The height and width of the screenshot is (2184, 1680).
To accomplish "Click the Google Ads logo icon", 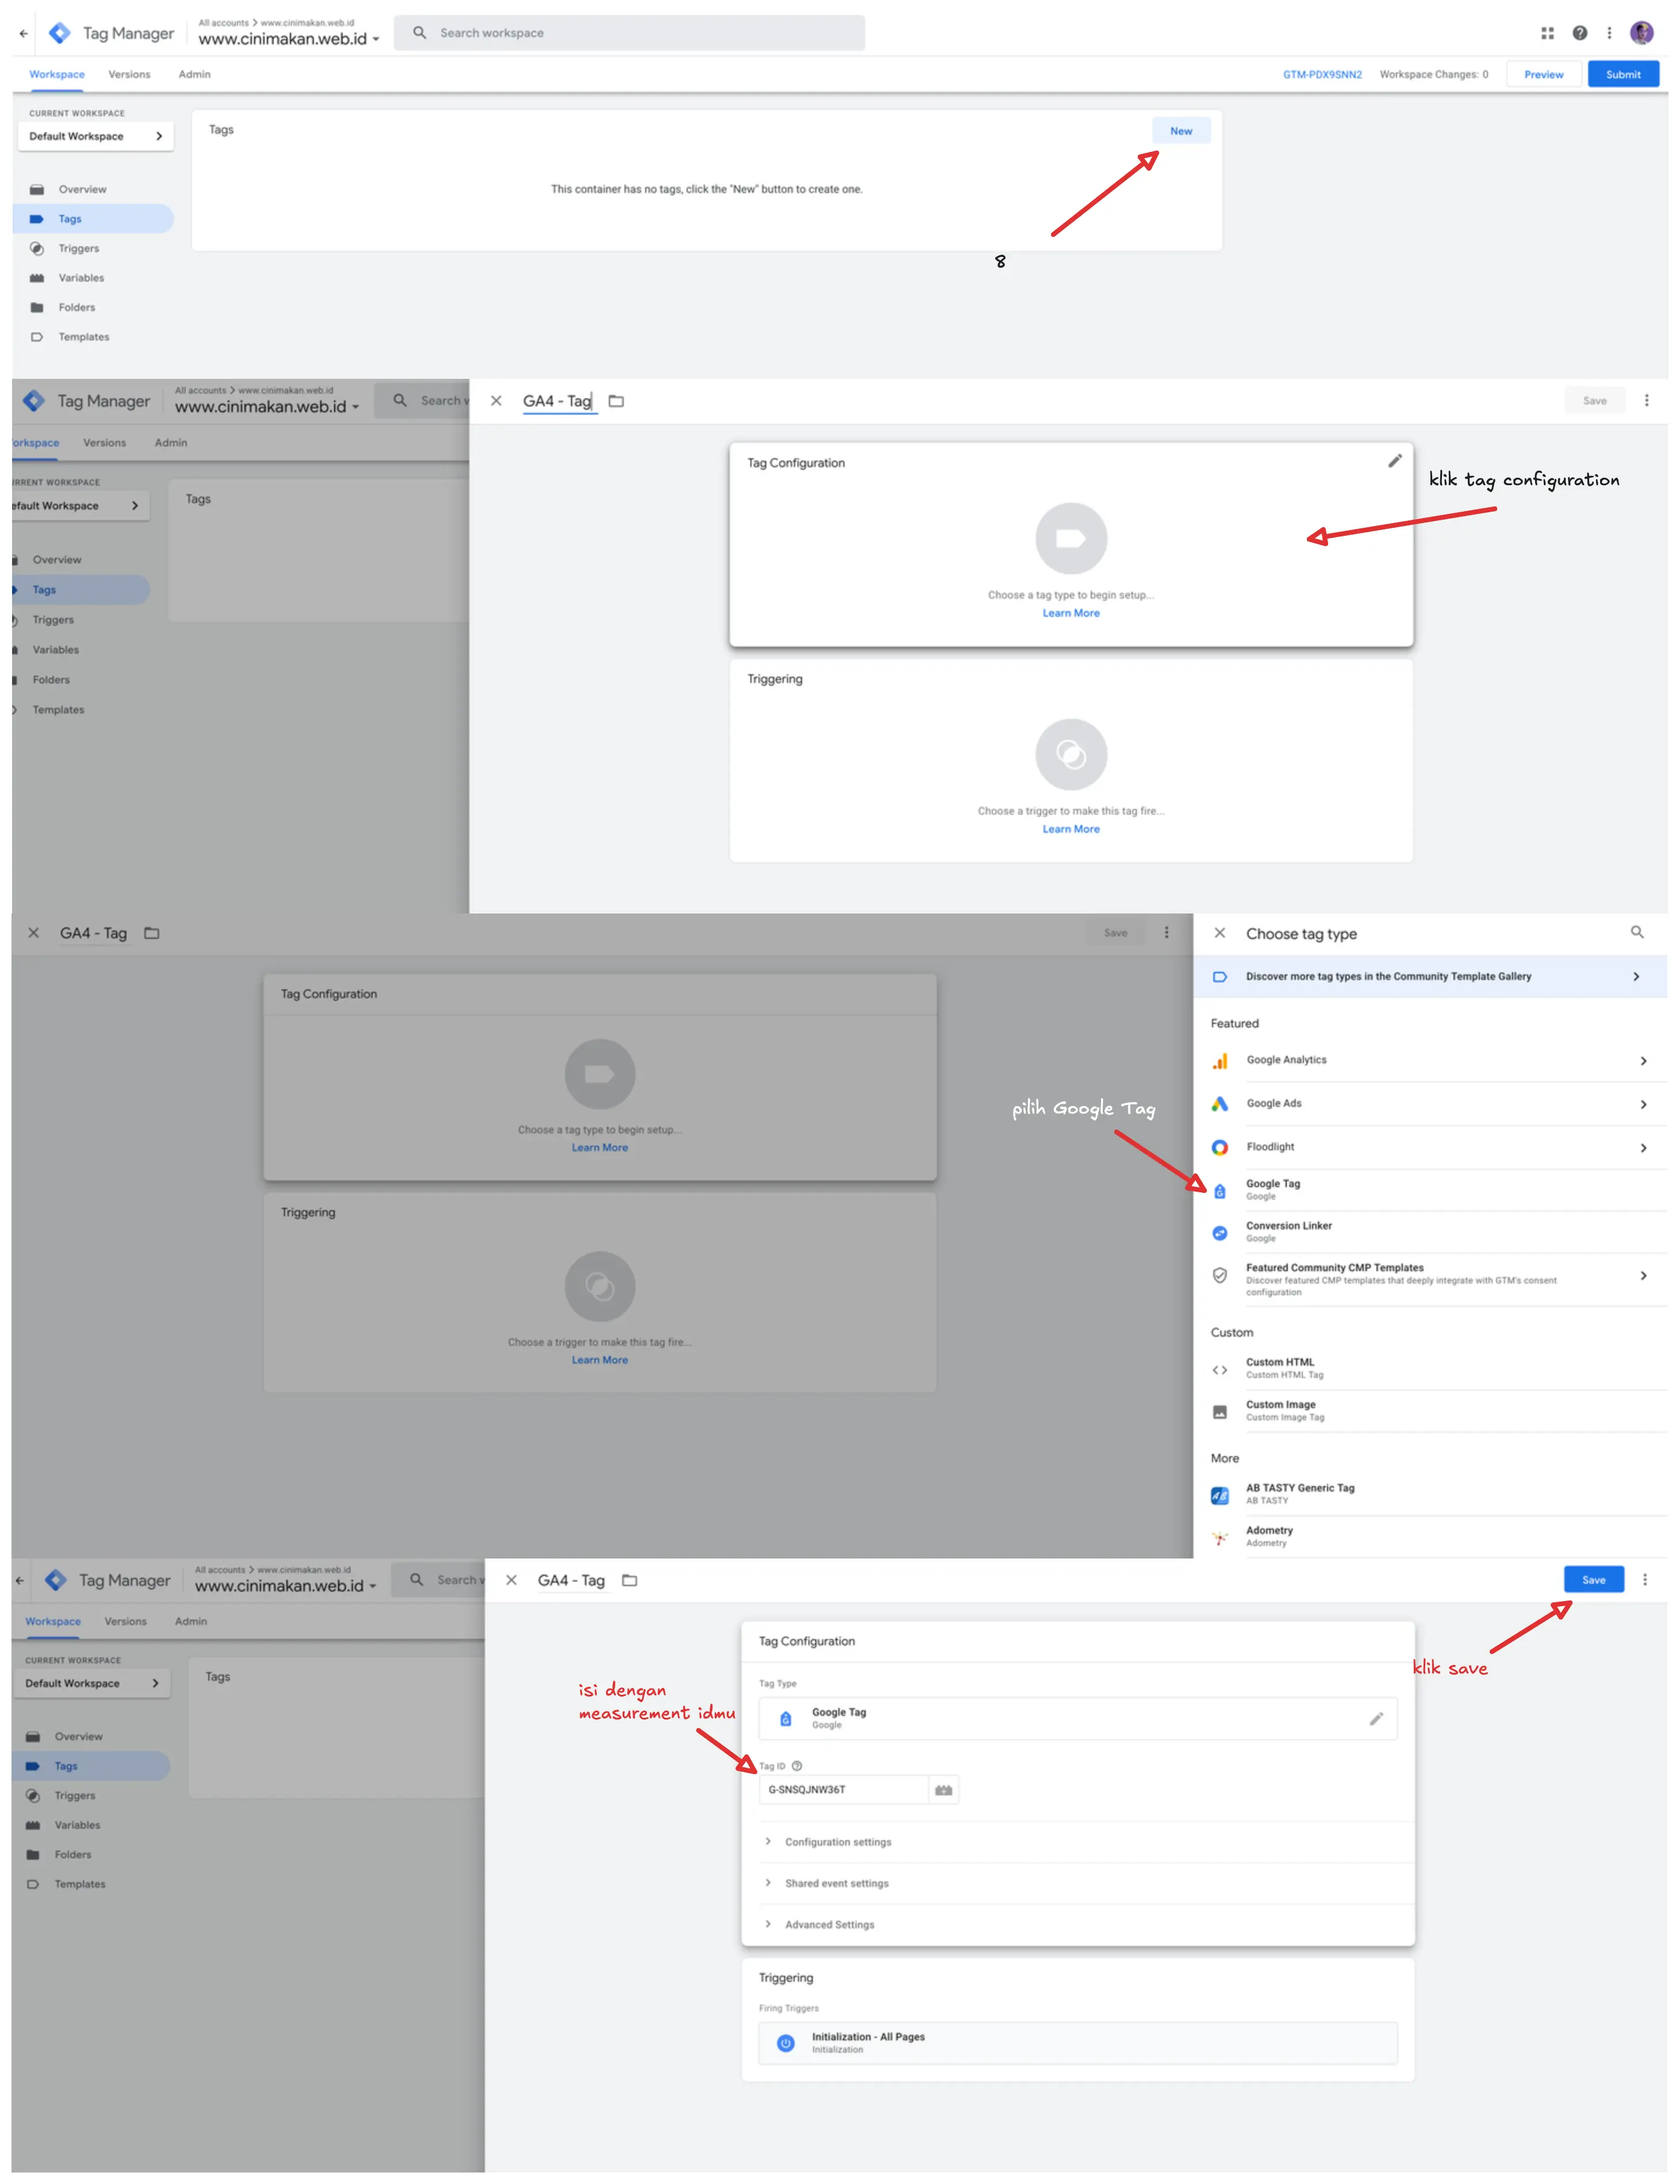I will point(1219,1103).
